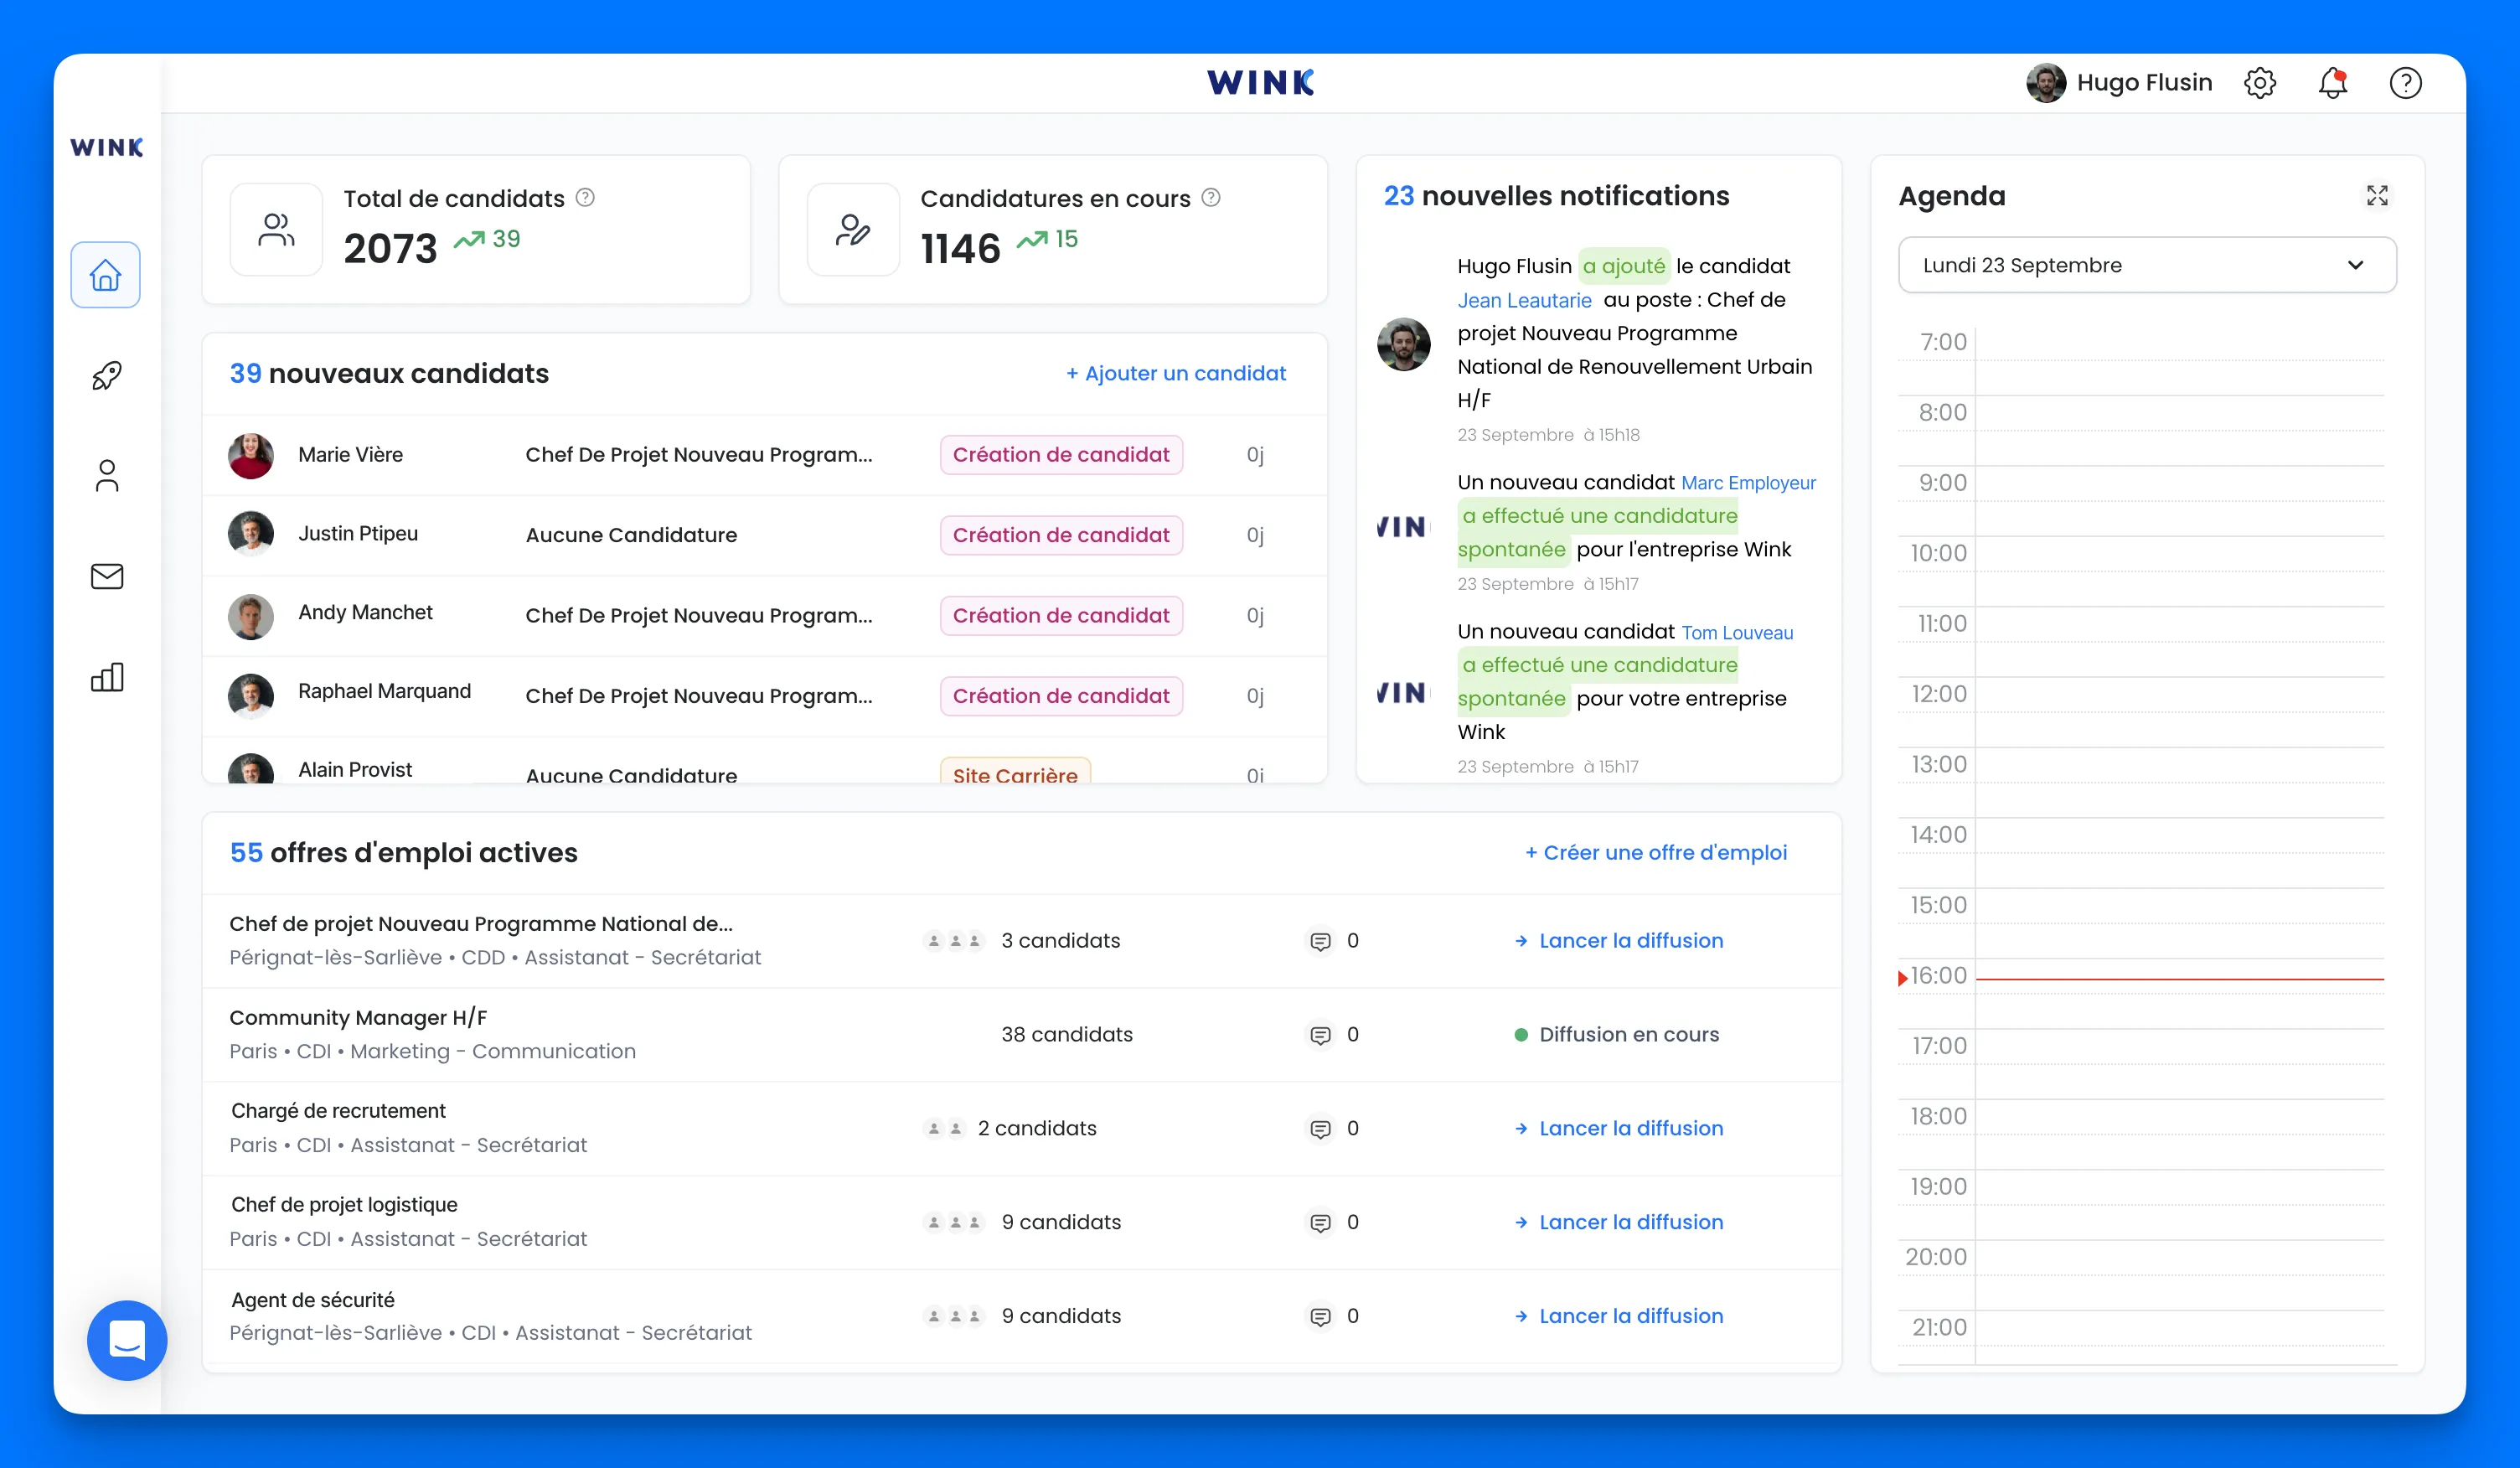Open the candidates person icon in sidebar
This screenshot has height=1468, width=2520.
click(x=106, y=476)
